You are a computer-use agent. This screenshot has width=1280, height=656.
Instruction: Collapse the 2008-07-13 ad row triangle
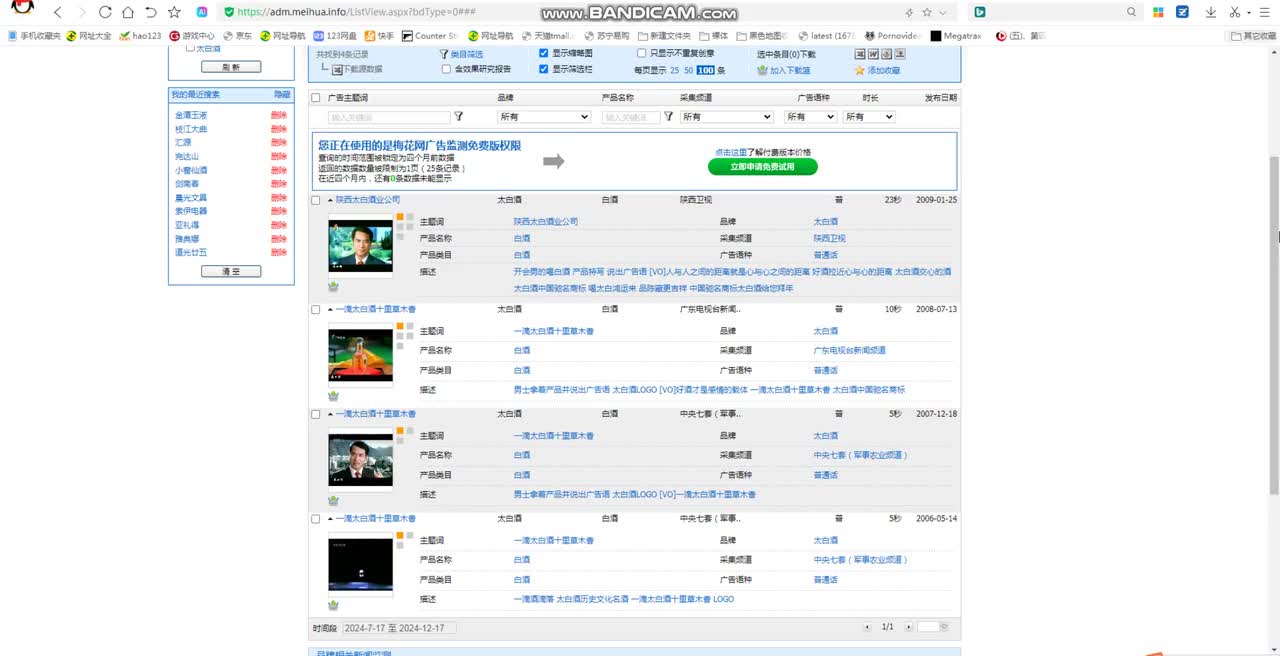pos(330,309)
